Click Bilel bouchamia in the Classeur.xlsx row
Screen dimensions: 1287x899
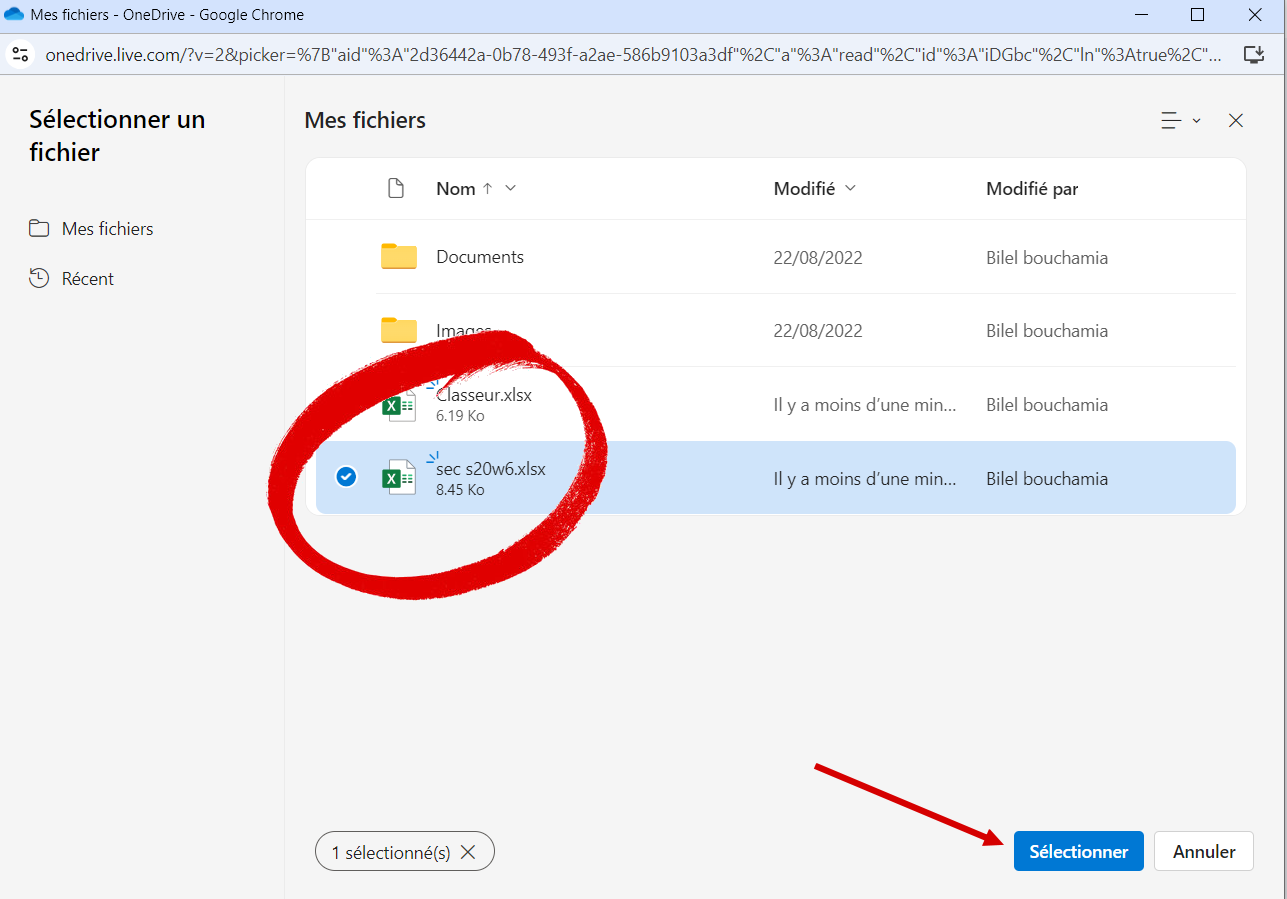[1047, 405]
